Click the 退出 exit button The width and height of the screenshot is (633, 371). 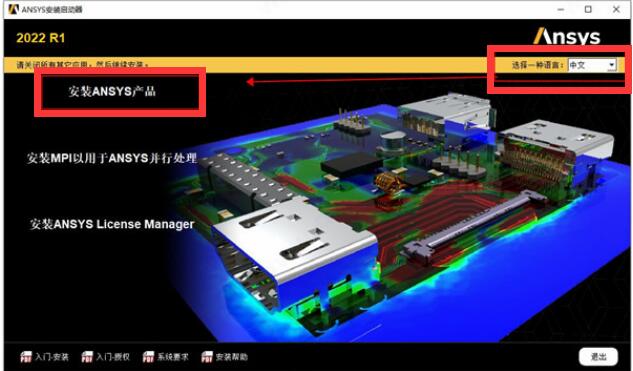[x=598, y=357]
